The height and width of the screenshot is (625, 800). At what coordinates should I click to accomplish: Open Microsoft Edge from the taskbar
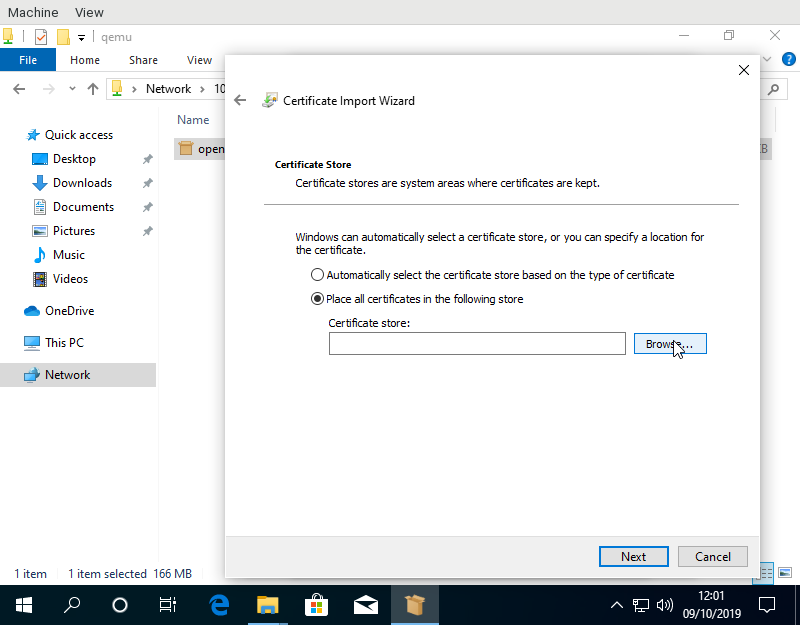point(219,605)
